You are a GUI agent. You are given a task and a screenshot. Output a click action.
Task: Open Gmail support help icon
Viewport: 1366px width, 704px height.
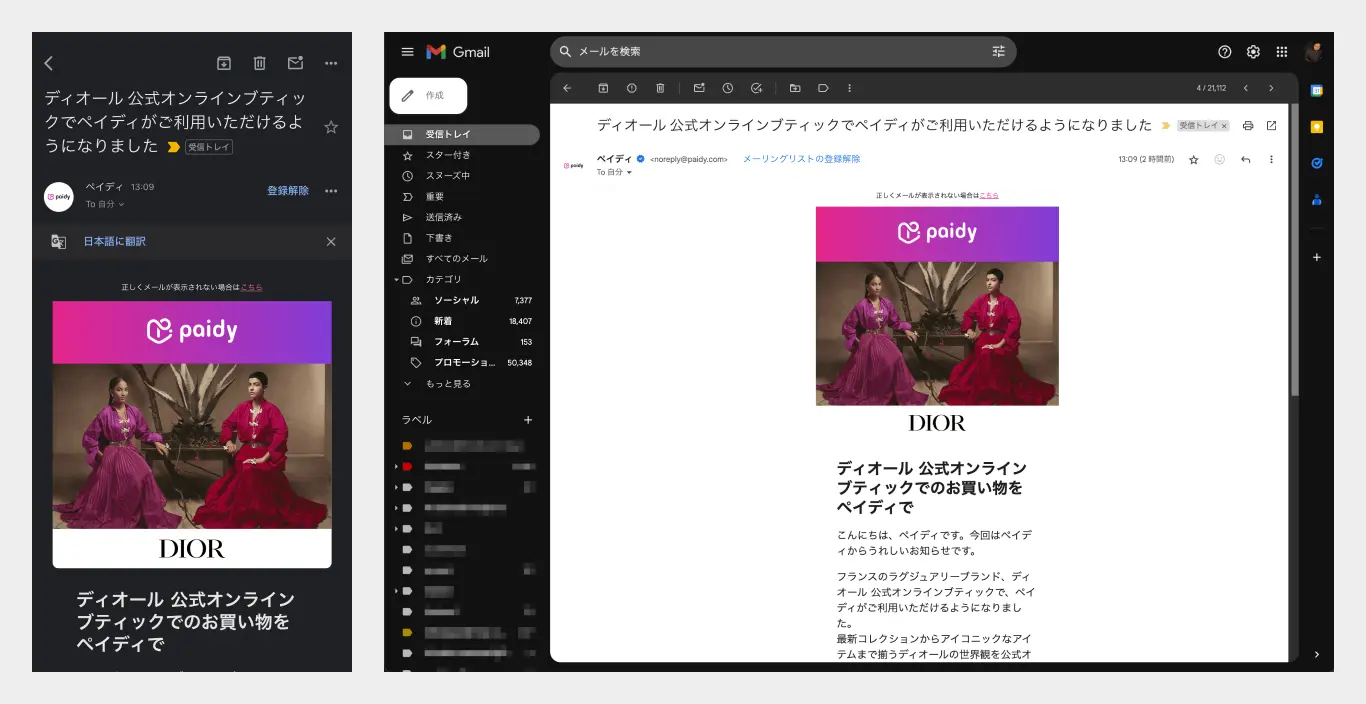(1225, 52)
